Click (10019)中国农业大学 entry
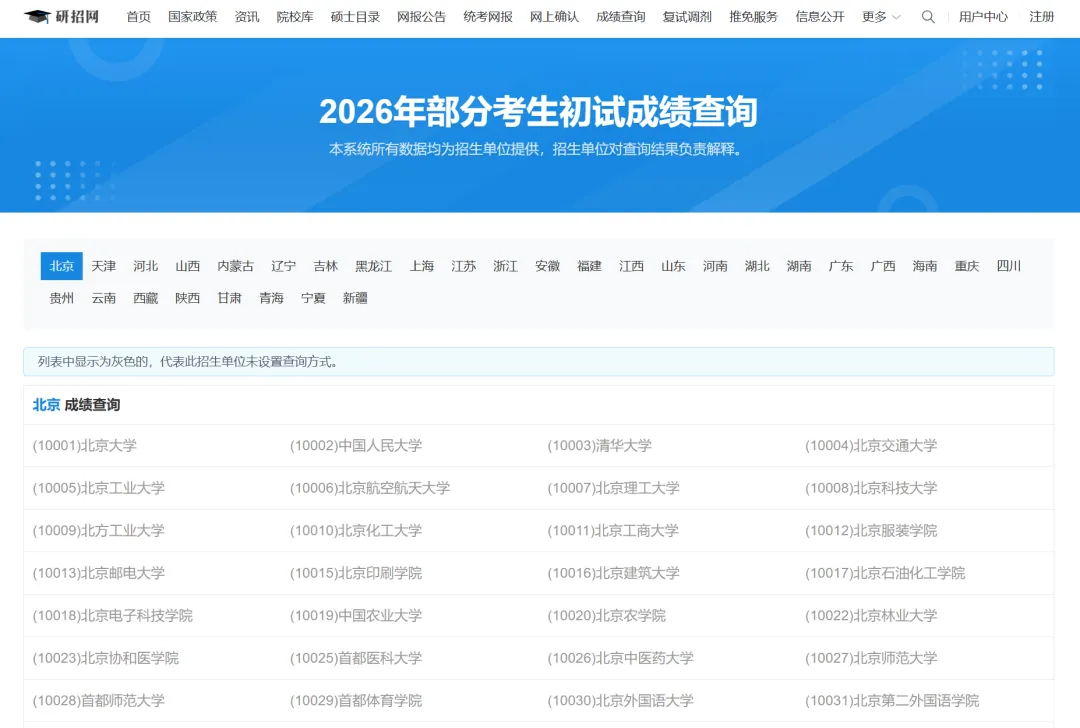 (355, 616)
